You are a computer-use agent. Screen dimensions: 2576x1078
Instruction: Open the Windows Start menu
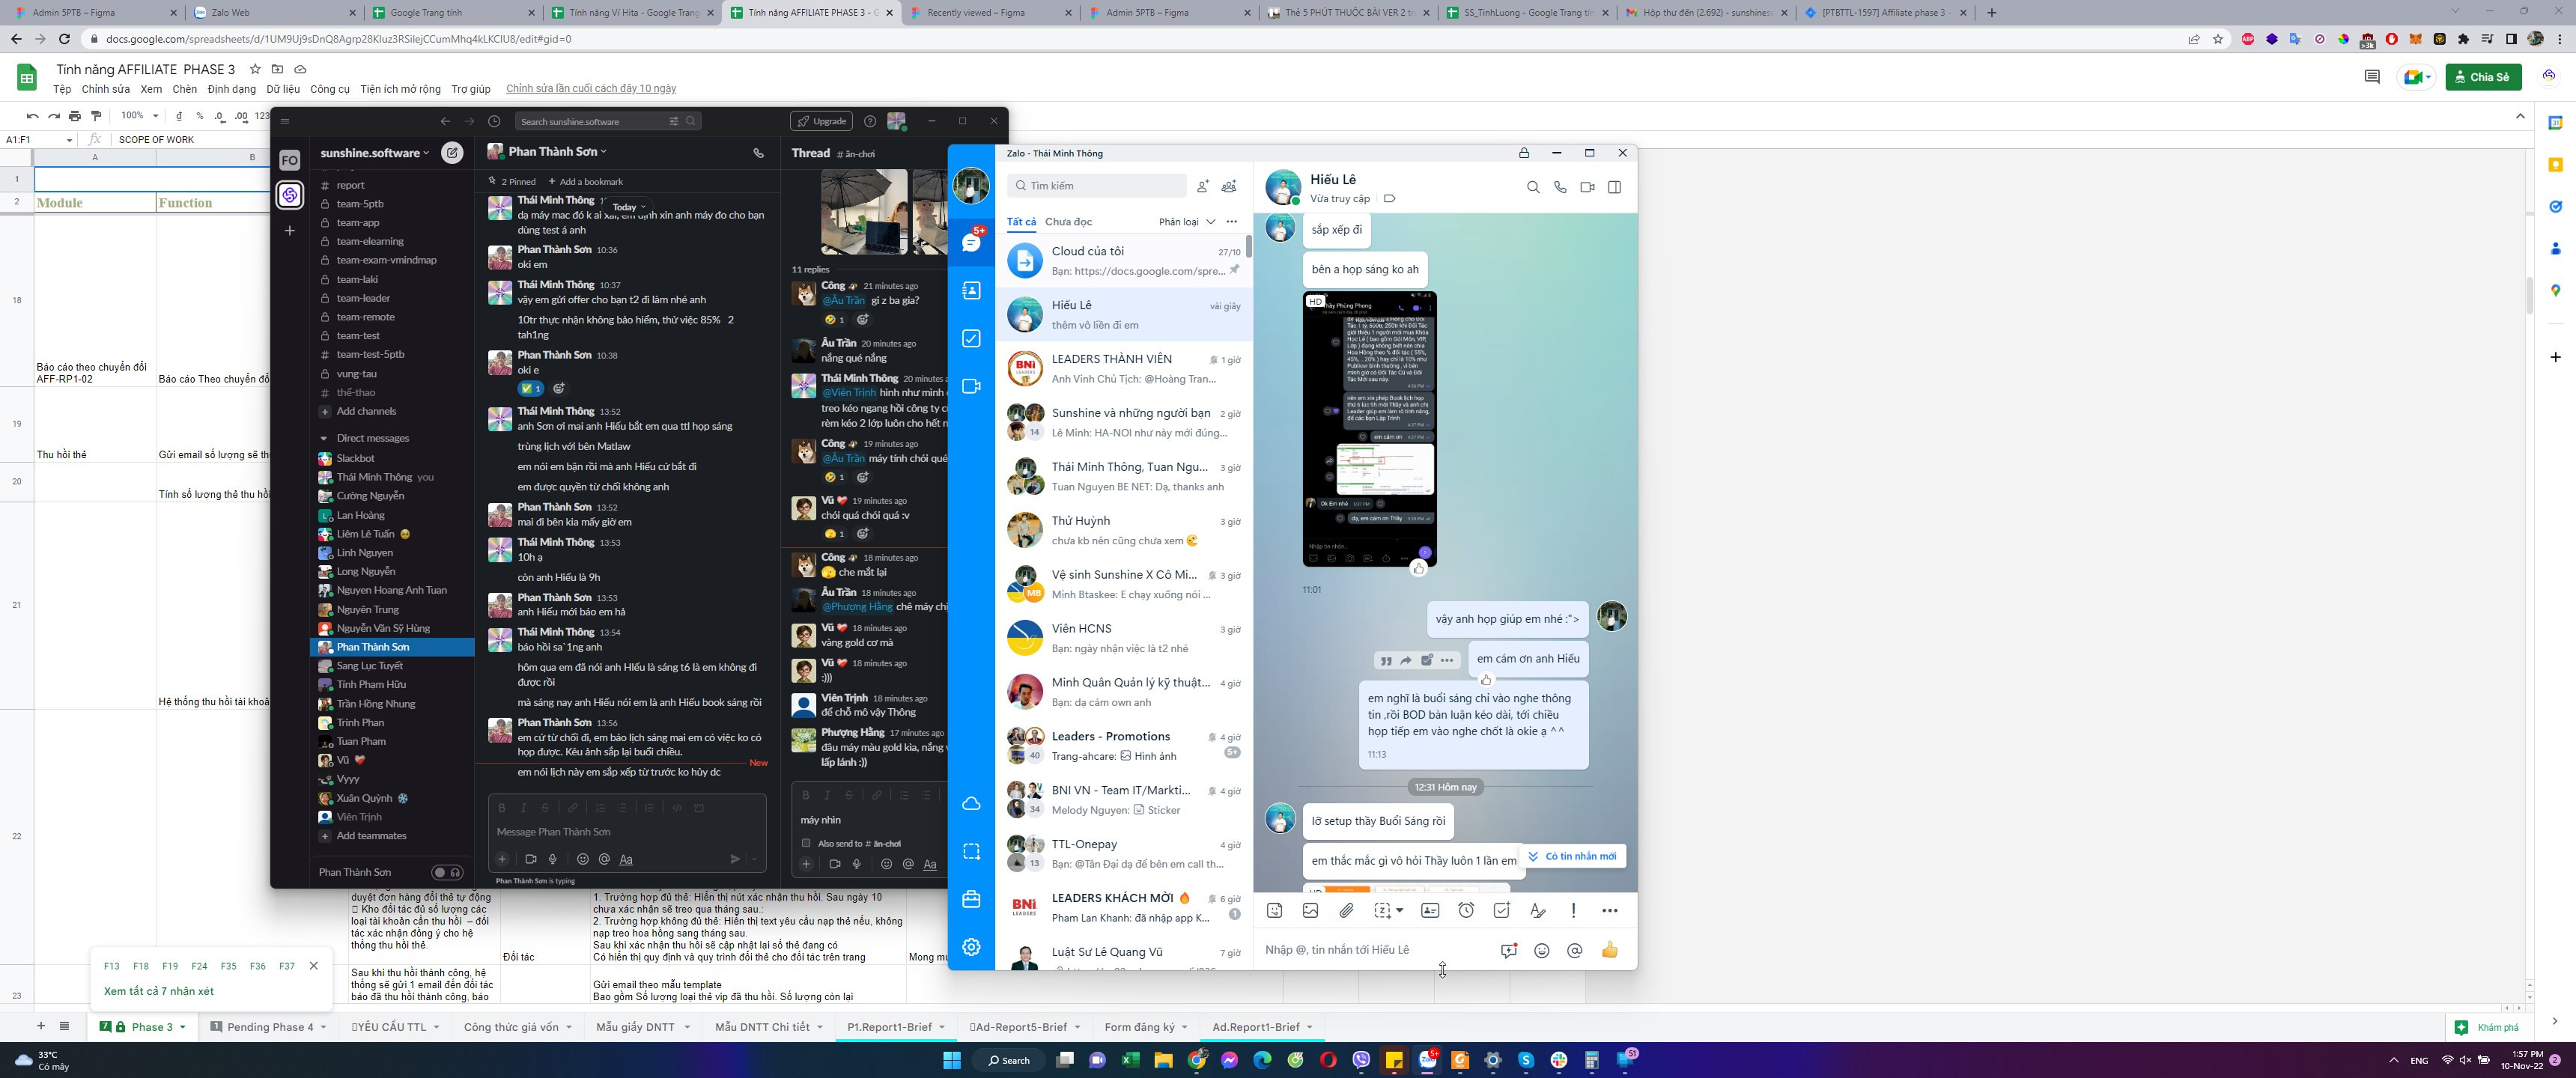[x=952, y=1060]
